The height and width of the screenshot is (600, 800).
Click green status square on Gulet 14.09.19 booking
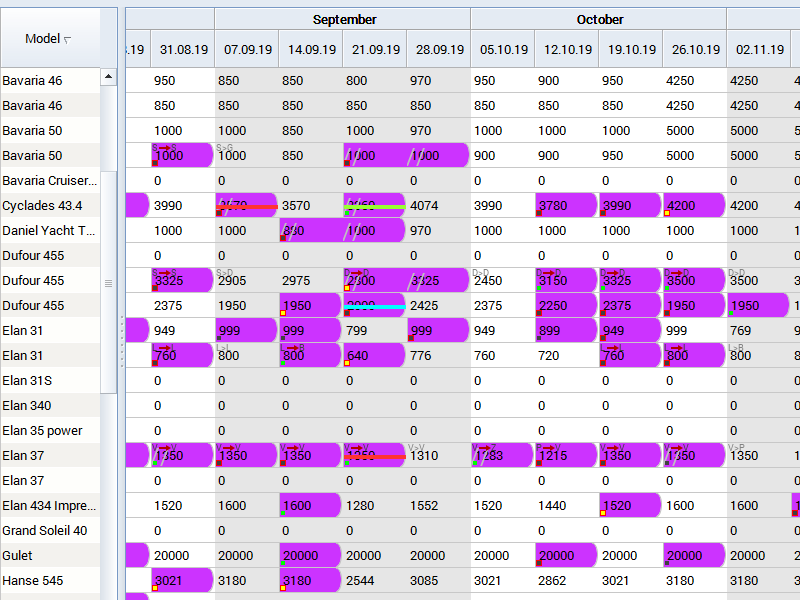(284, 563)
